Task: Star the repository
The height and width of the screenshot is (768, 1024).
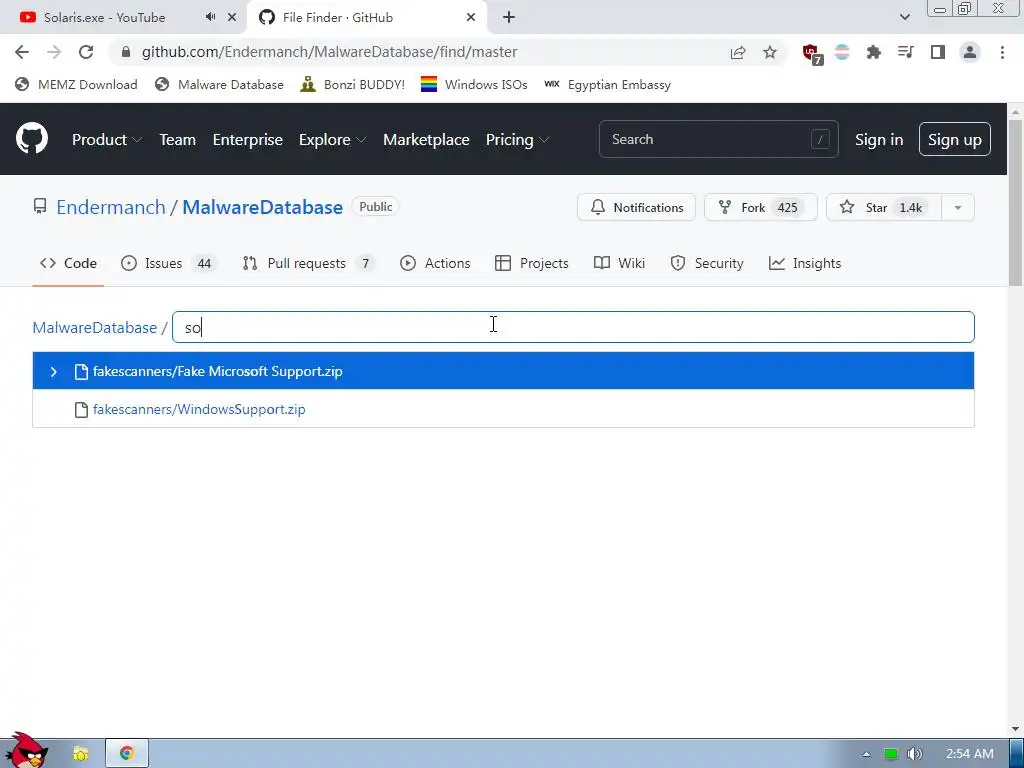Action: coord(884,207)
